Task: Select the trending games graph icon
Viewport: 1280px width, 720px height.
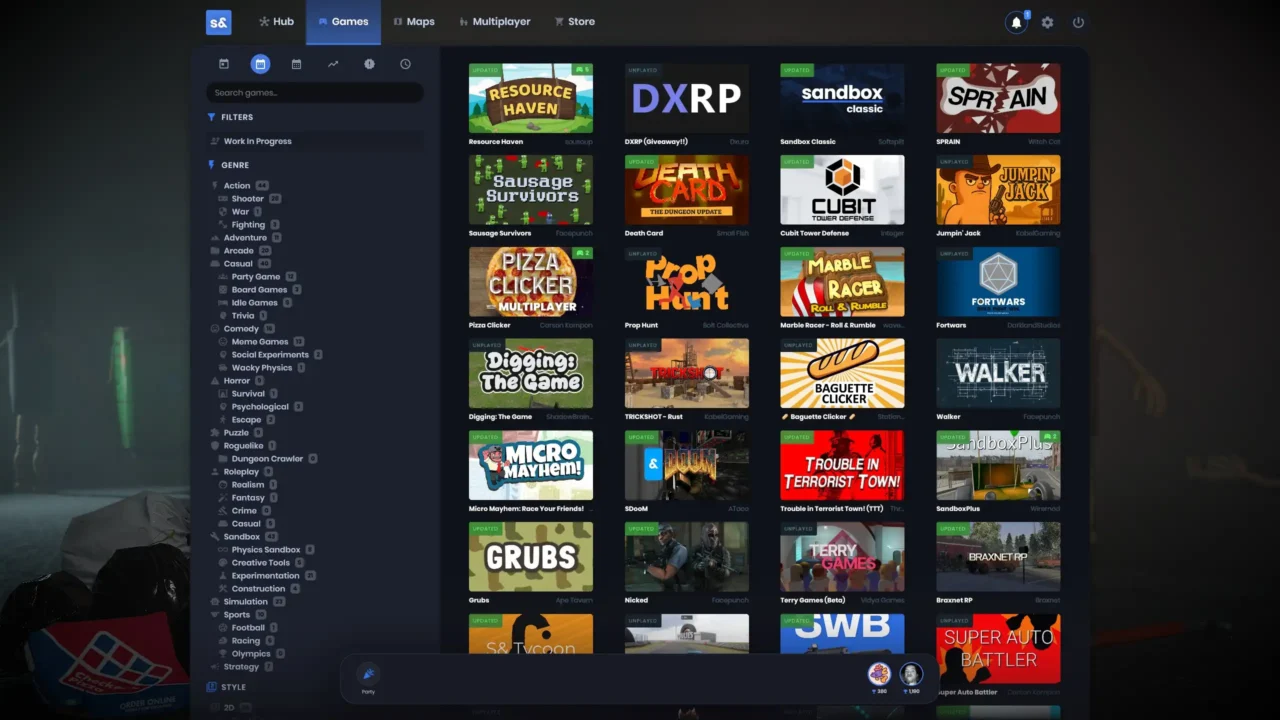Action: pyautogui.click(x=333, y=64)
